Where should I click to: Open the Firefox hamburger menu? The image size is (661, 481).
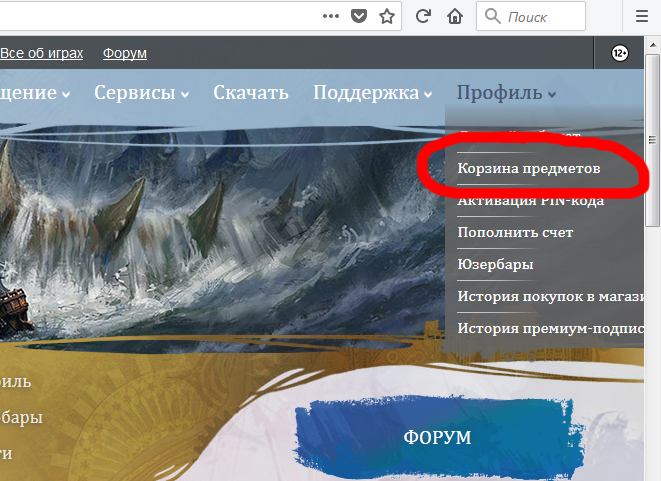coord(642,16)
